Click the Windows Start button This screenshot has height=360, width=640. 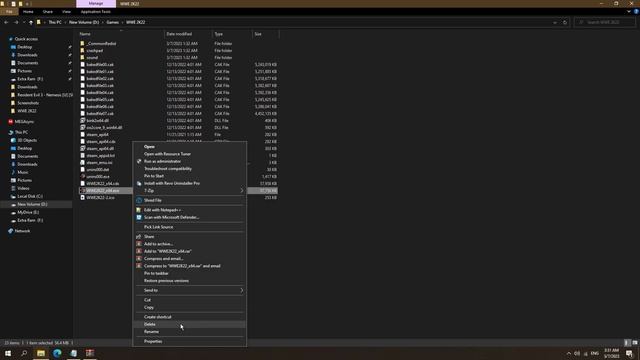[8, 353]
